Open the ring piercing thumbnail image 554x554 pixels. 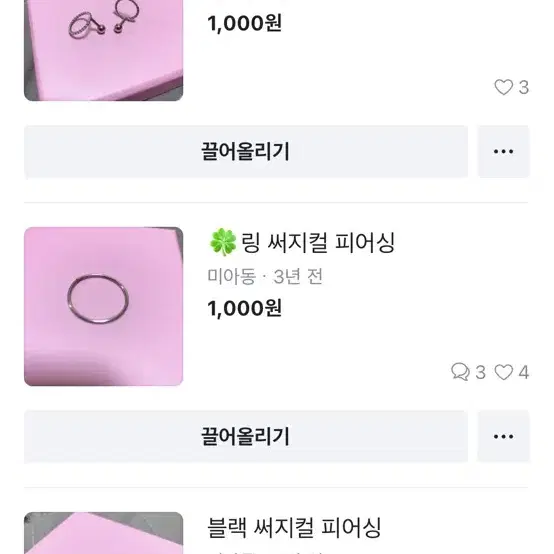click(104, 306)
